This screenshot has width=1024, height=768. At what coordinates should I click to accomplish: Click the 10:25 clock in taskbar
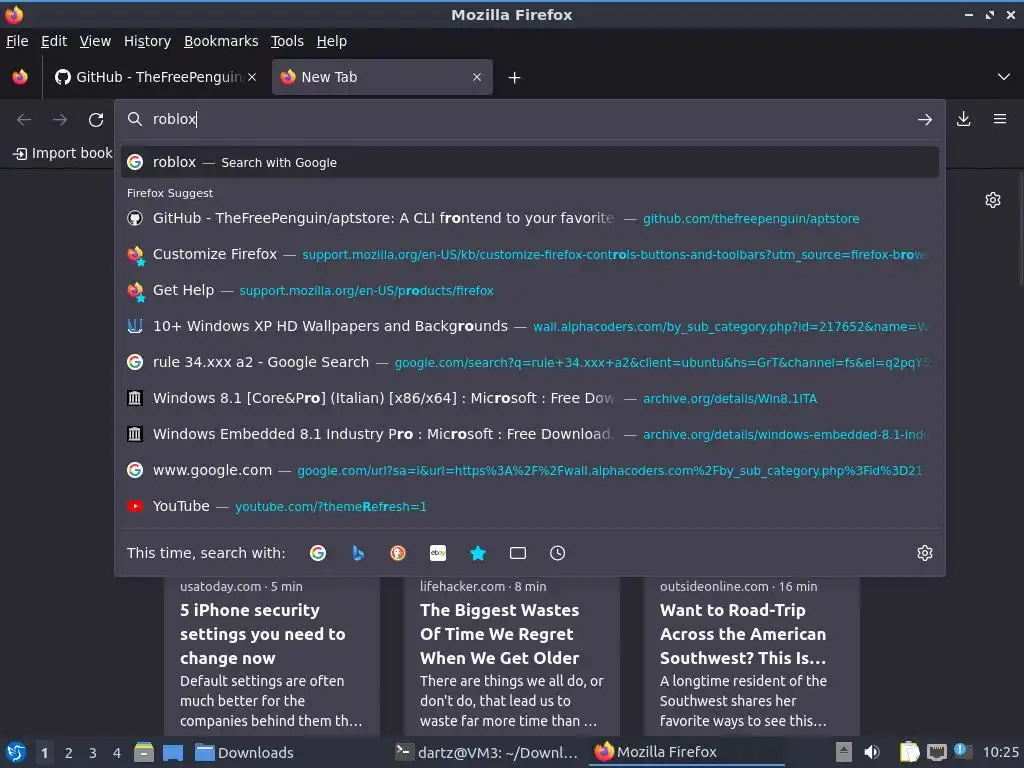pos(1000,752)
